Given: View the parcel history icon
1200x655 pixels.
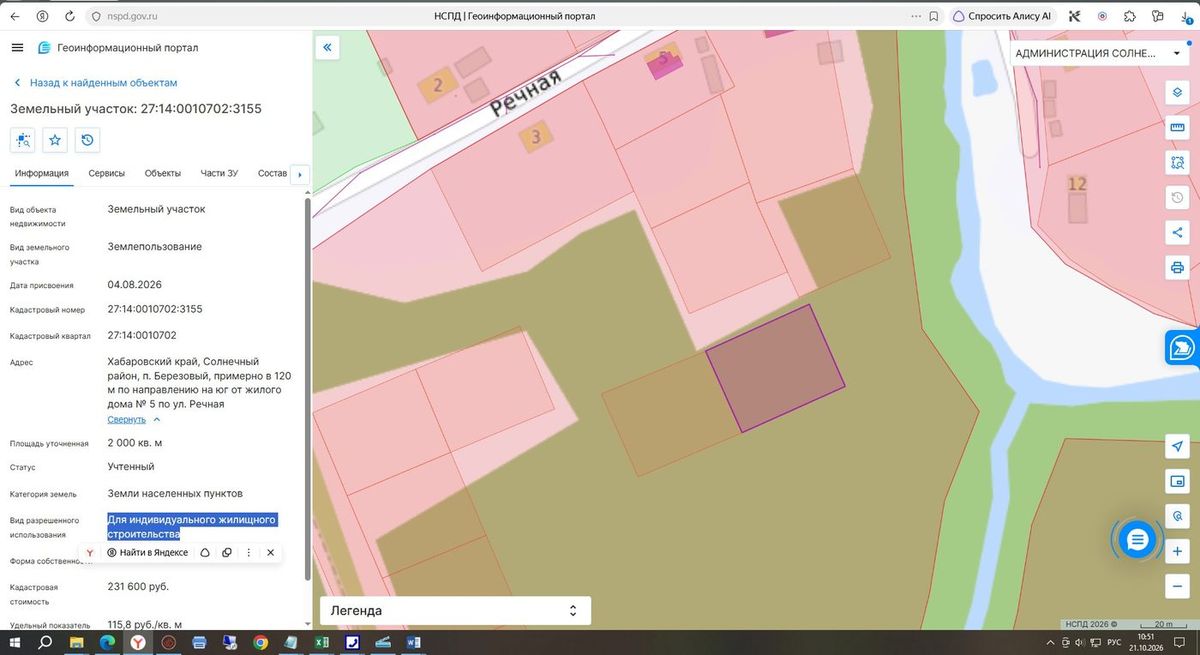Looking at the screenshot, I should 87,141.
